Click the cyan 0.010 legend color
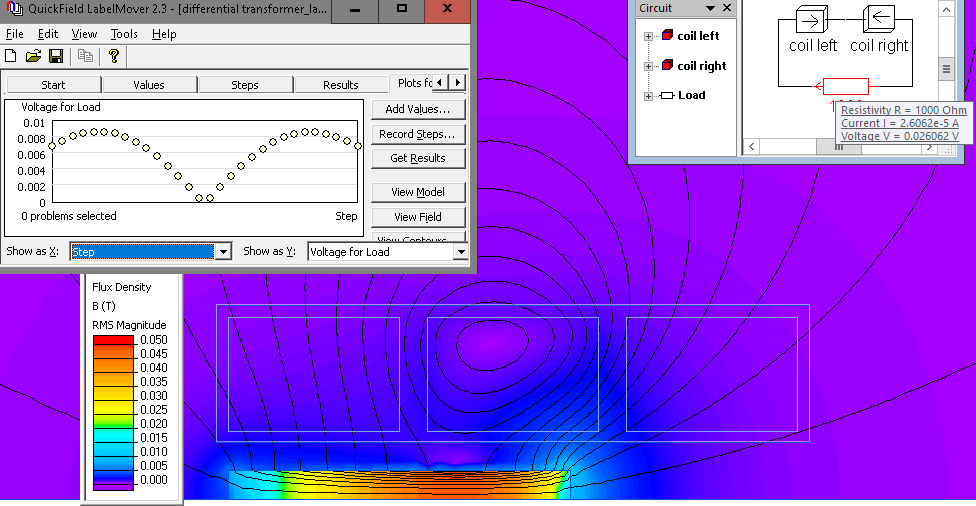Screen dimensions: 976x506 113,451
